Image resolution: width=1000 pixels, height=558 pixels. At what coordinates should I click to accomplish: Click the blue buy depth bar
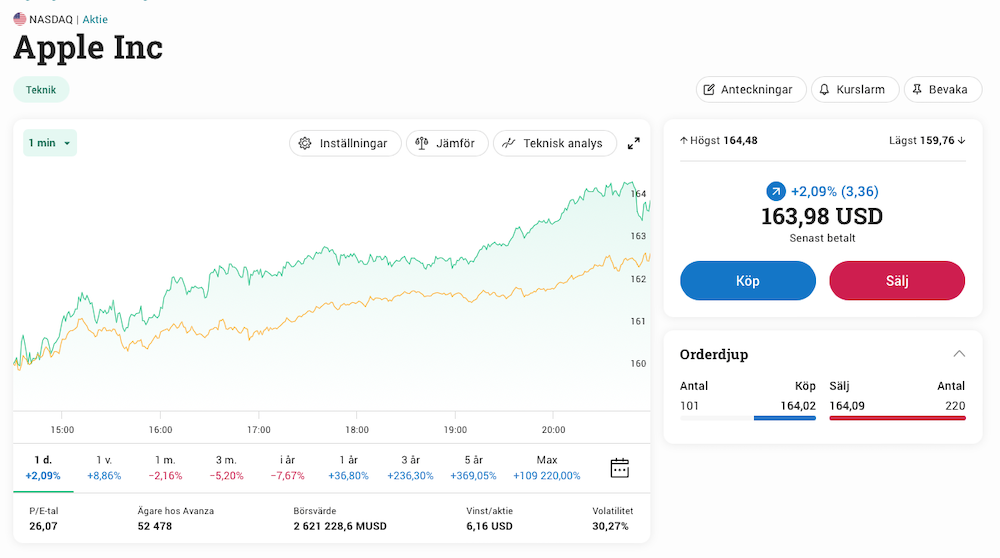point(785,418)
